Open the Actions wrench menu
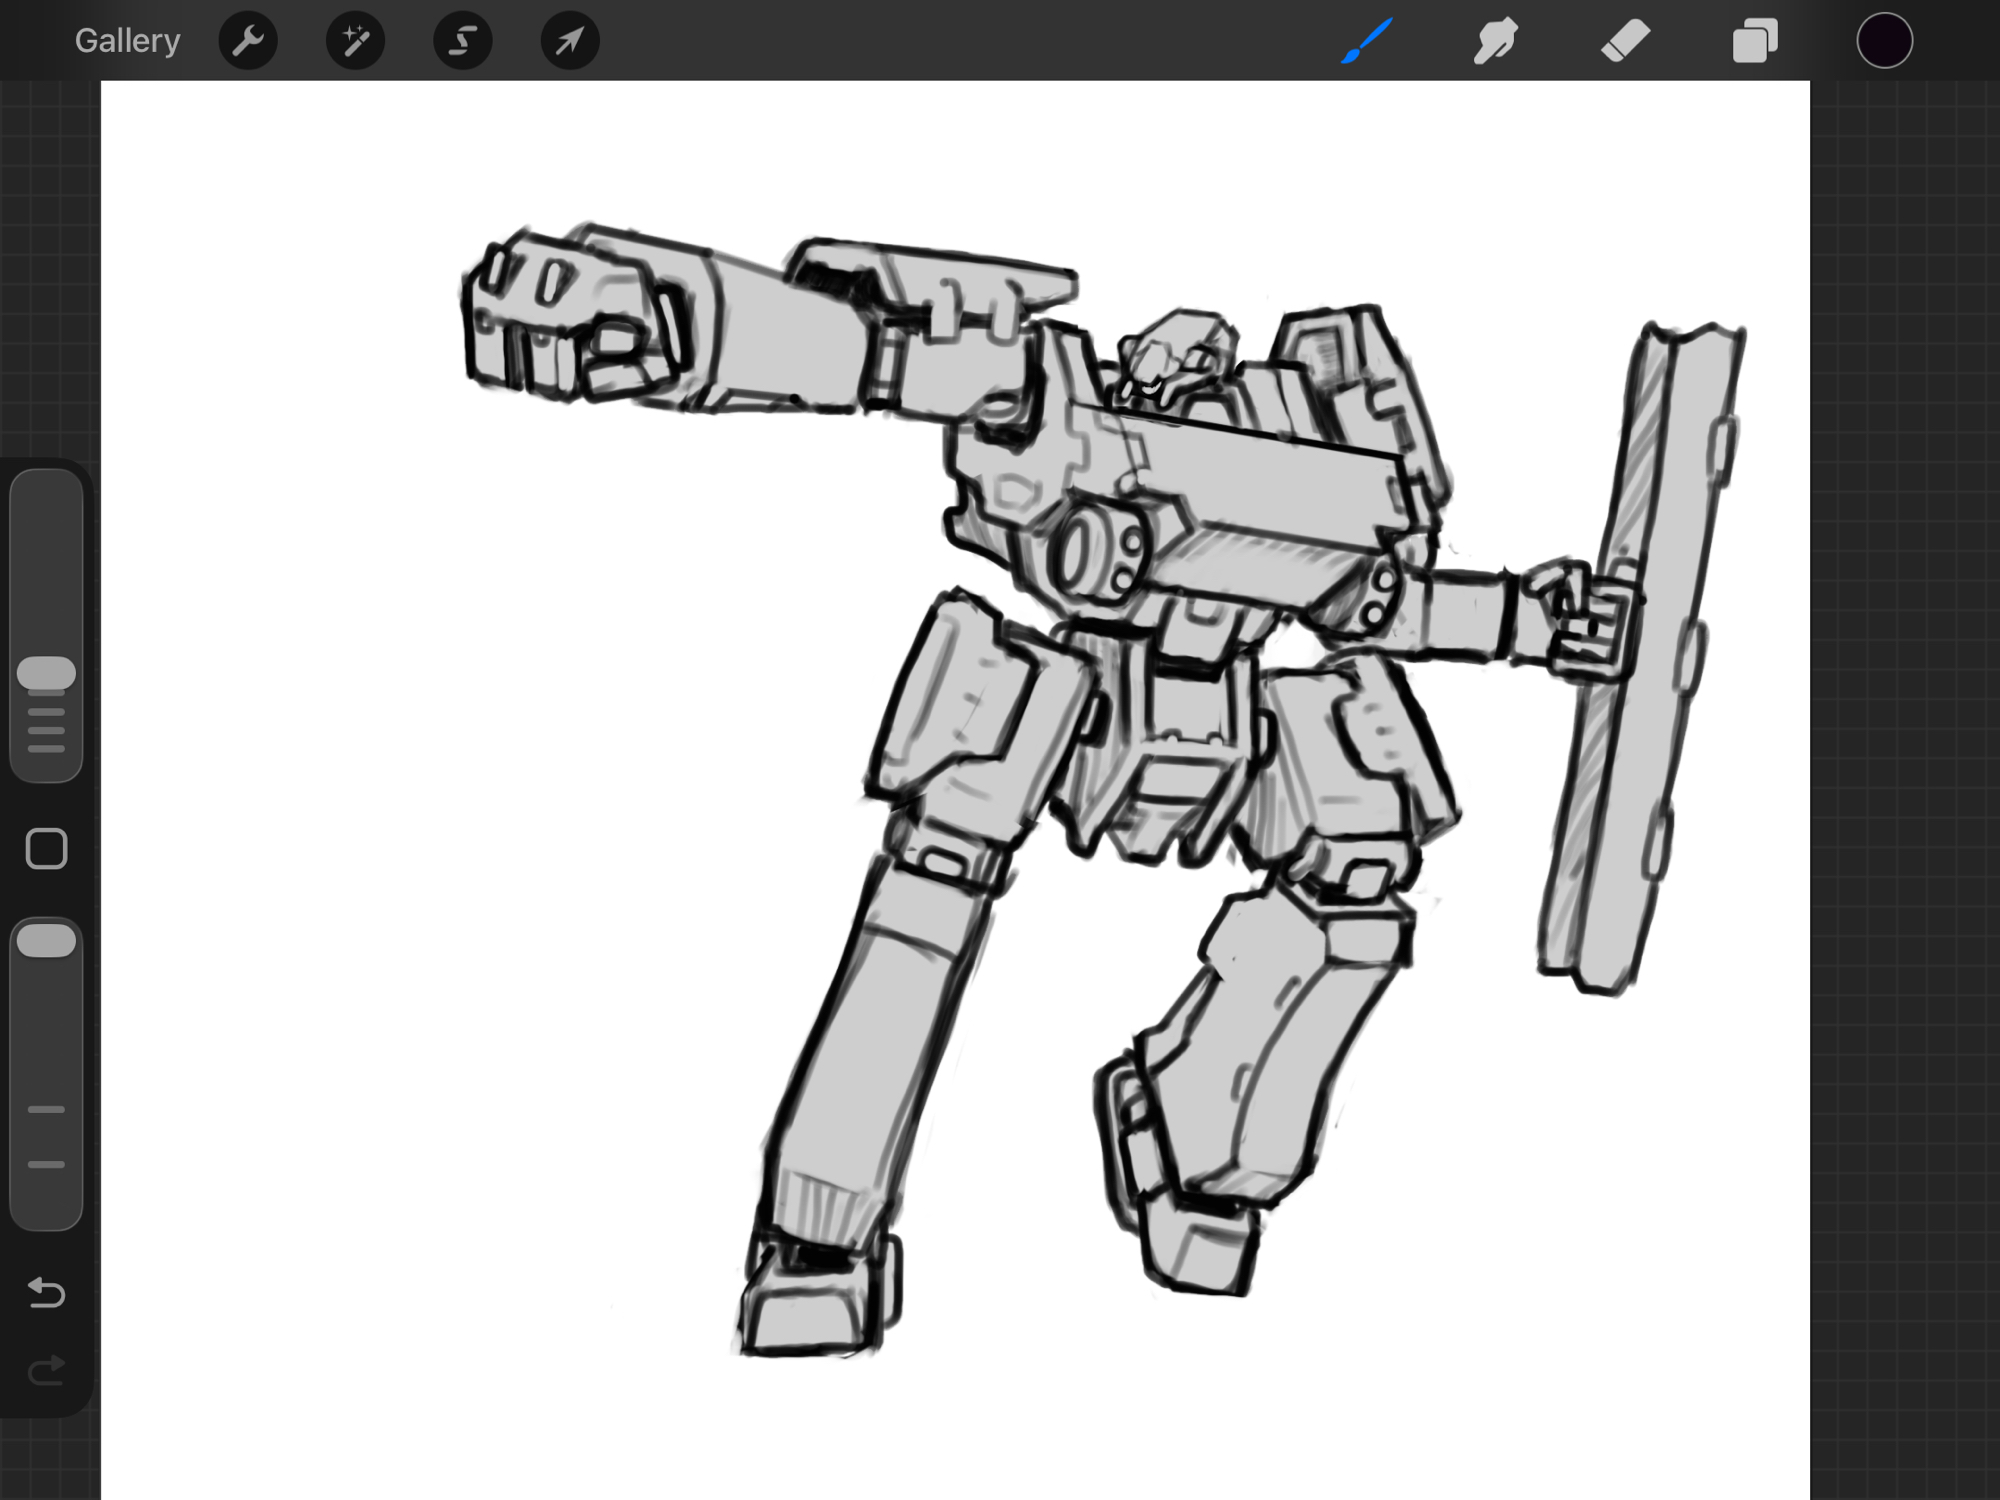This screenshot has height=1500, width=2000. tap(248, 41)
